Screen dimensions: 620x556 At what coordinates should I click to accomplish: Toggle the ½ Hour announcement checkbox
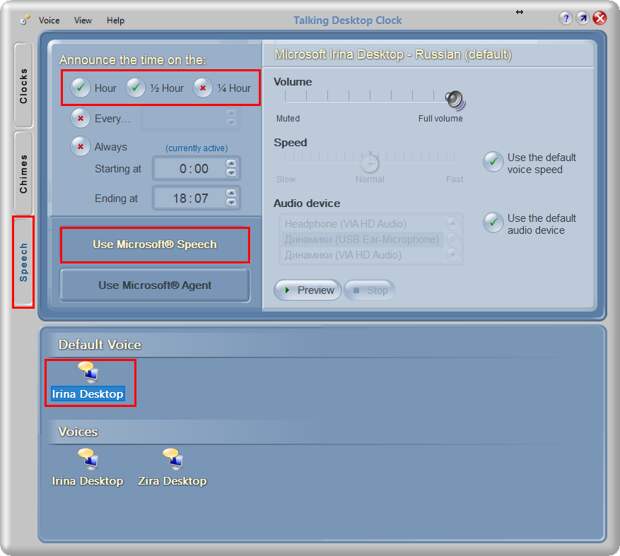point(136,87)
